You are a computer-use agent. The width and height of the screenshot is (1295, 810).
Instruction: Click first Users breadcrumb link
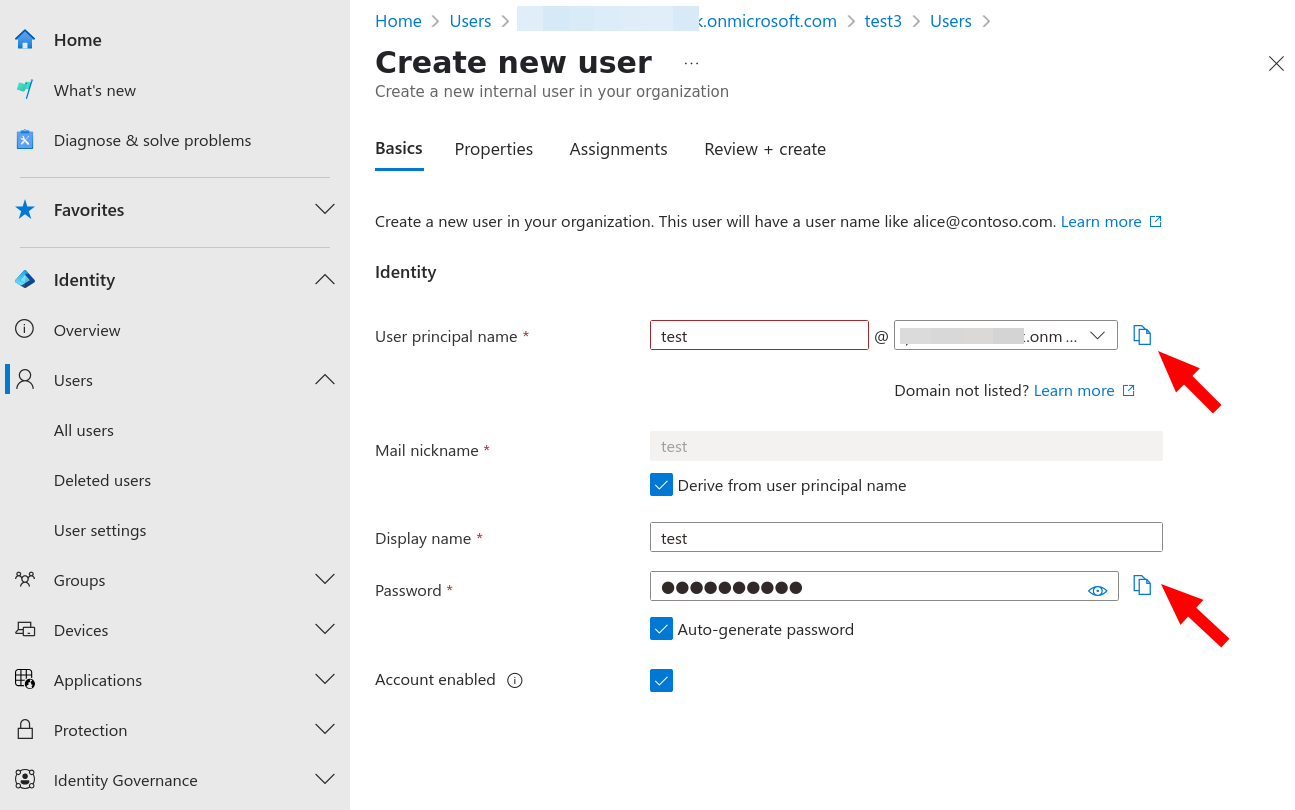[x=470, y=21]
